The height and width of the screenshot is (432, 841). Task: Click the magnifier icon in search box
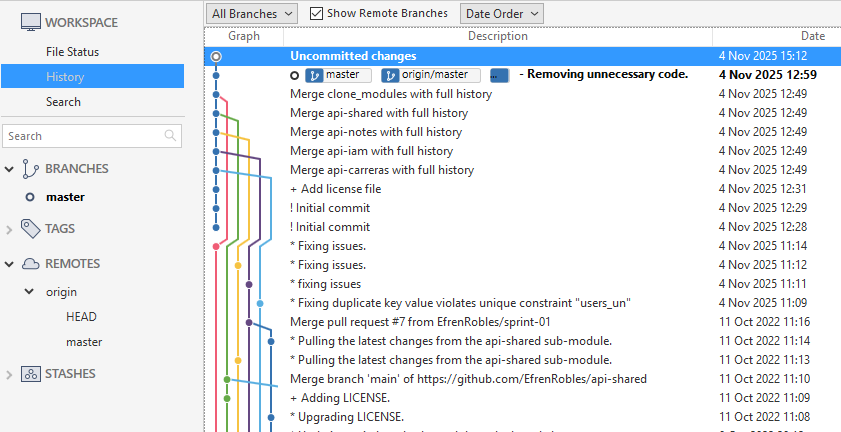click(170, 136)
